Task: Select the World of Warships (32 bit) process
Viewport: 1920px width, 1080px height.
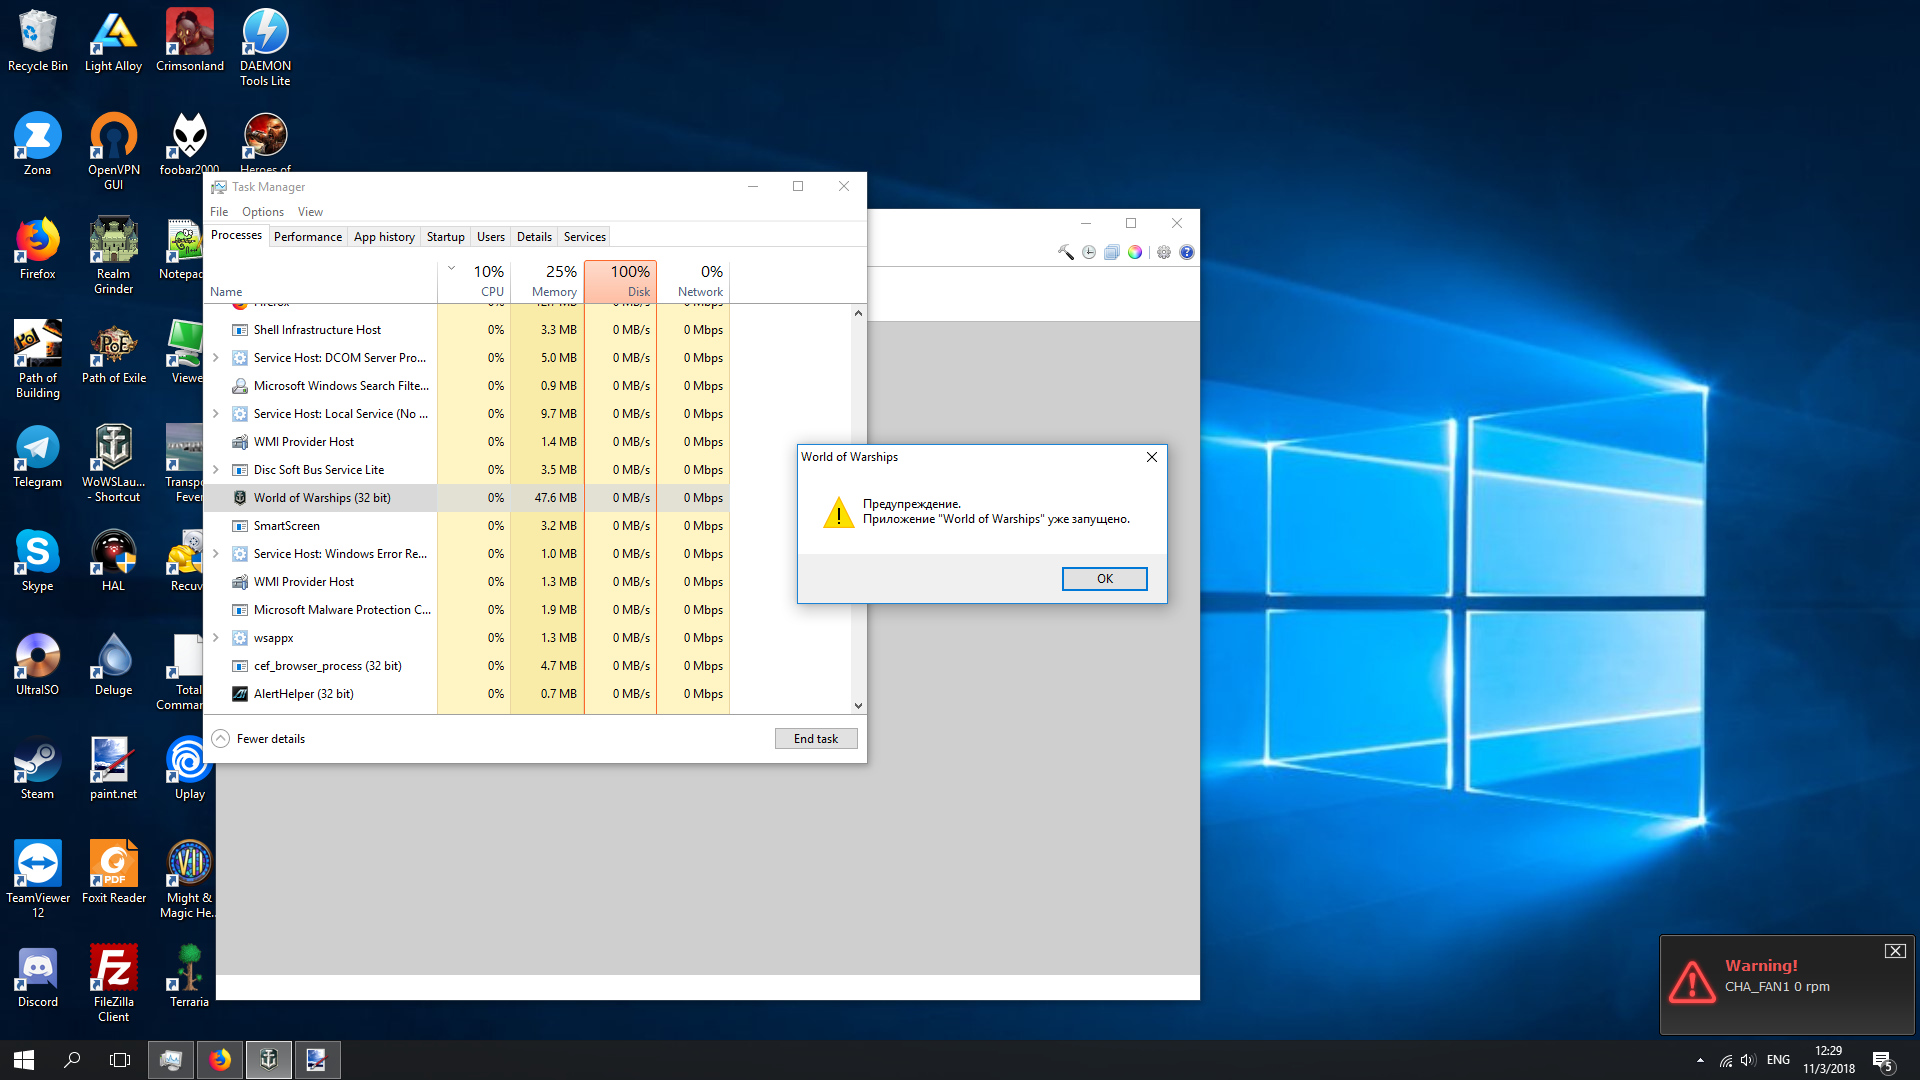Action: point(468,498)
